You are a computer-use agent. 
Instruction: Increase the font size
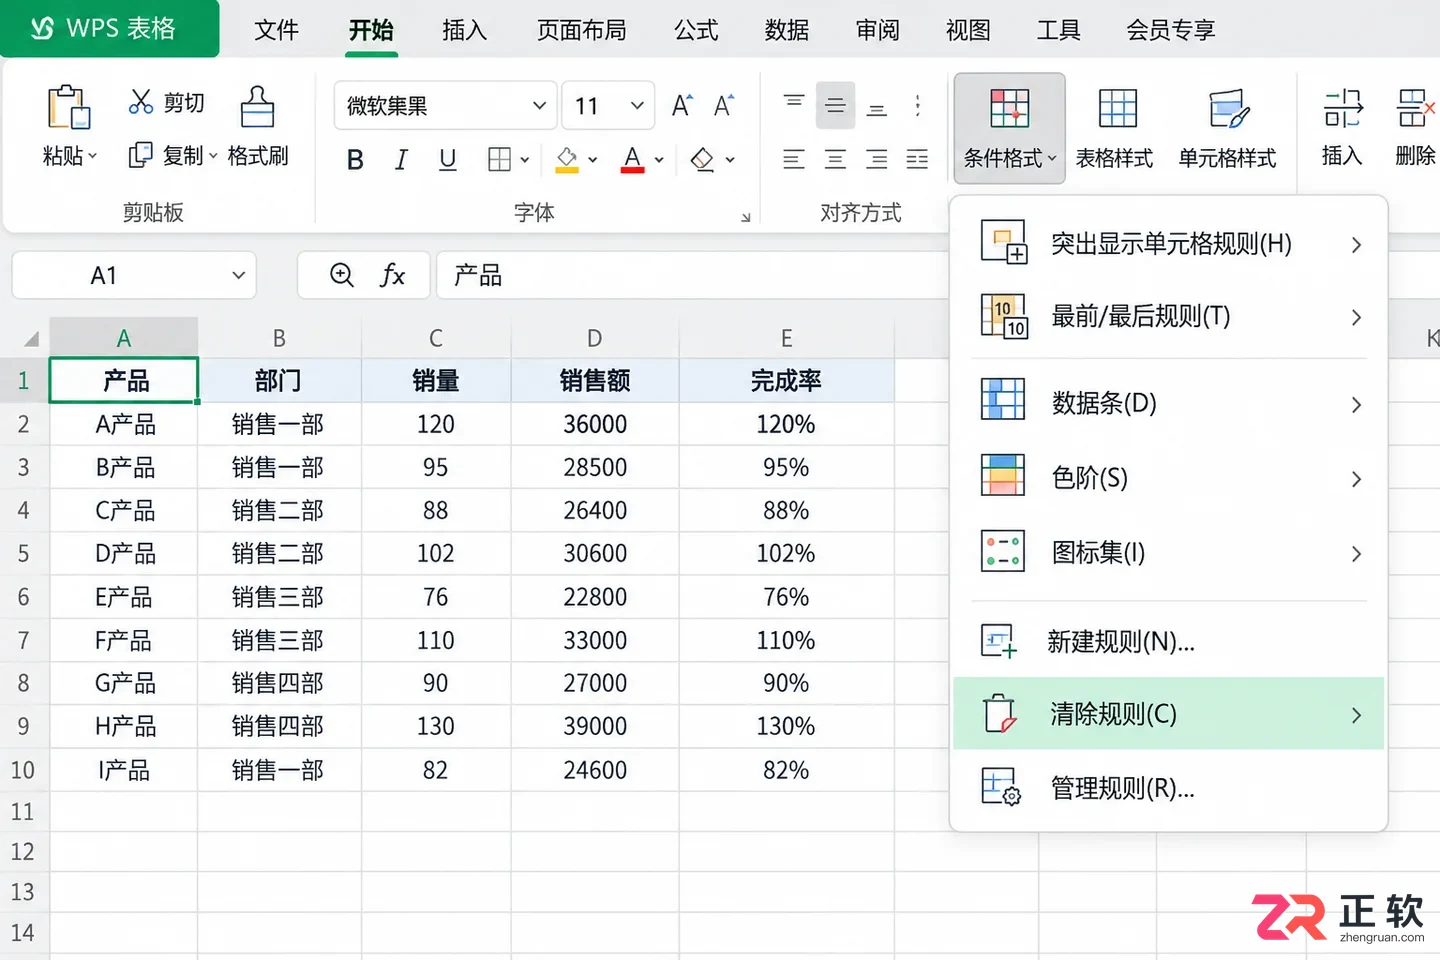coord(682,106)
